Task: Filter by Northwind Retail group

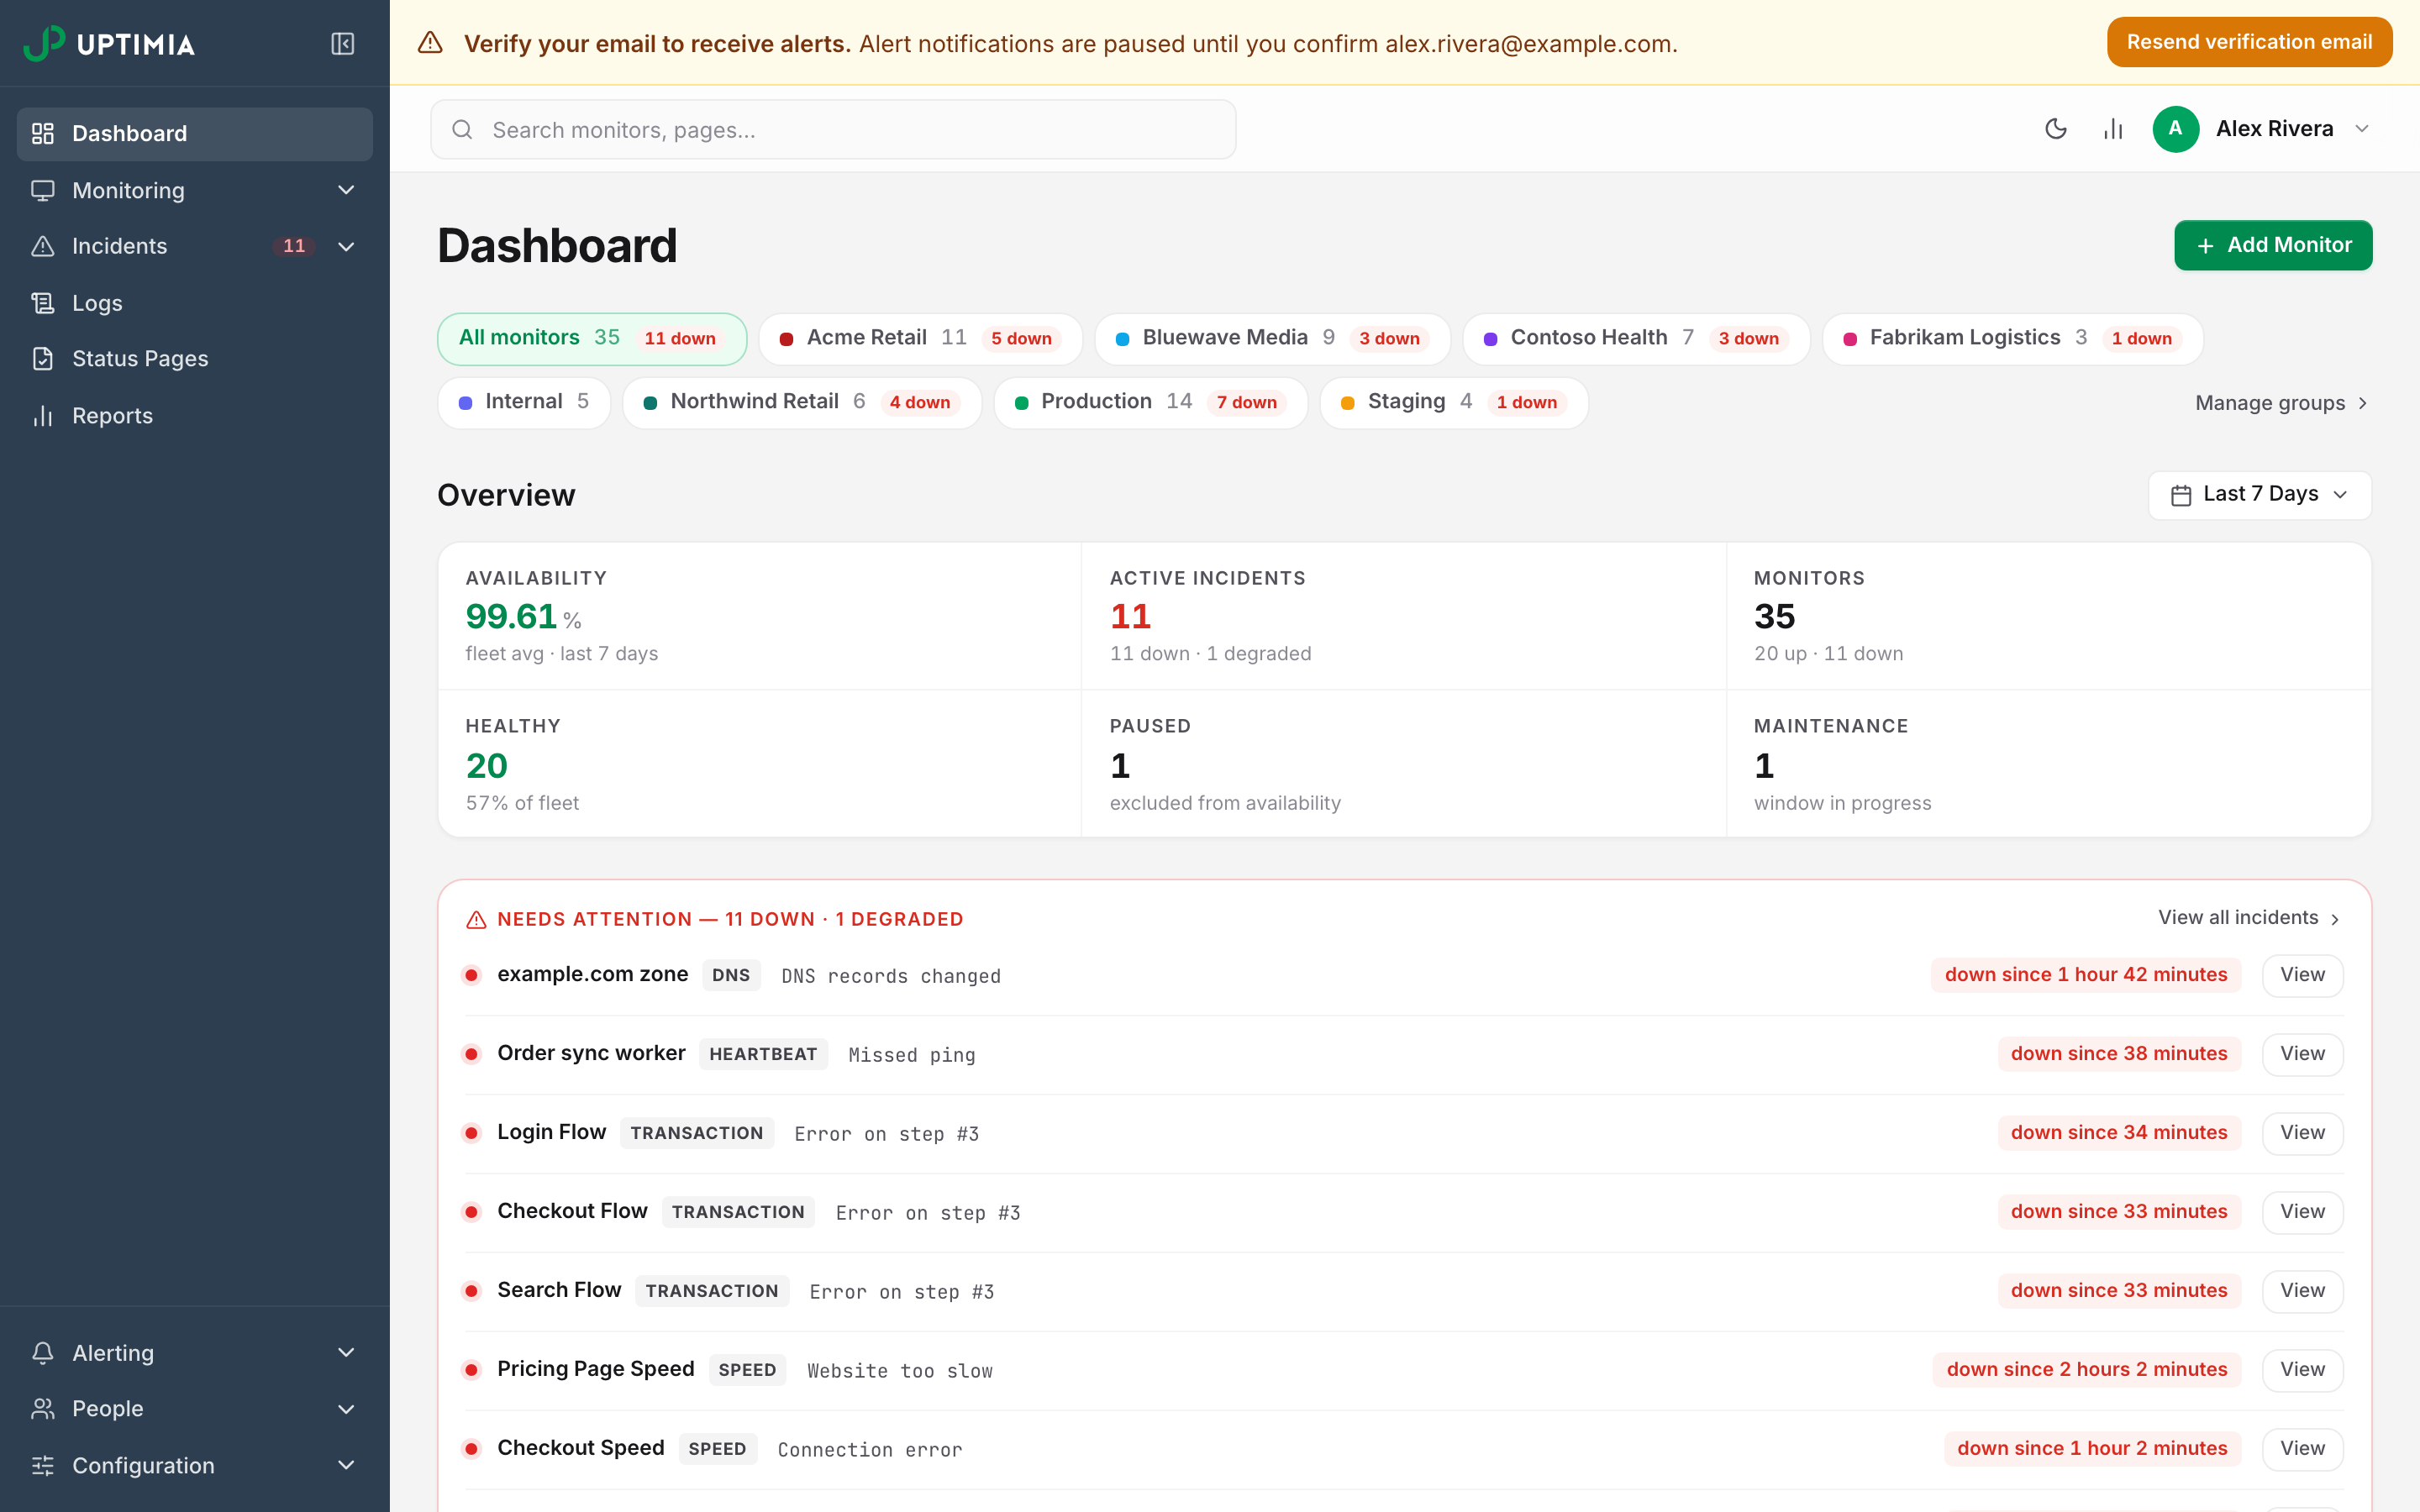Action: click(802, 403)
